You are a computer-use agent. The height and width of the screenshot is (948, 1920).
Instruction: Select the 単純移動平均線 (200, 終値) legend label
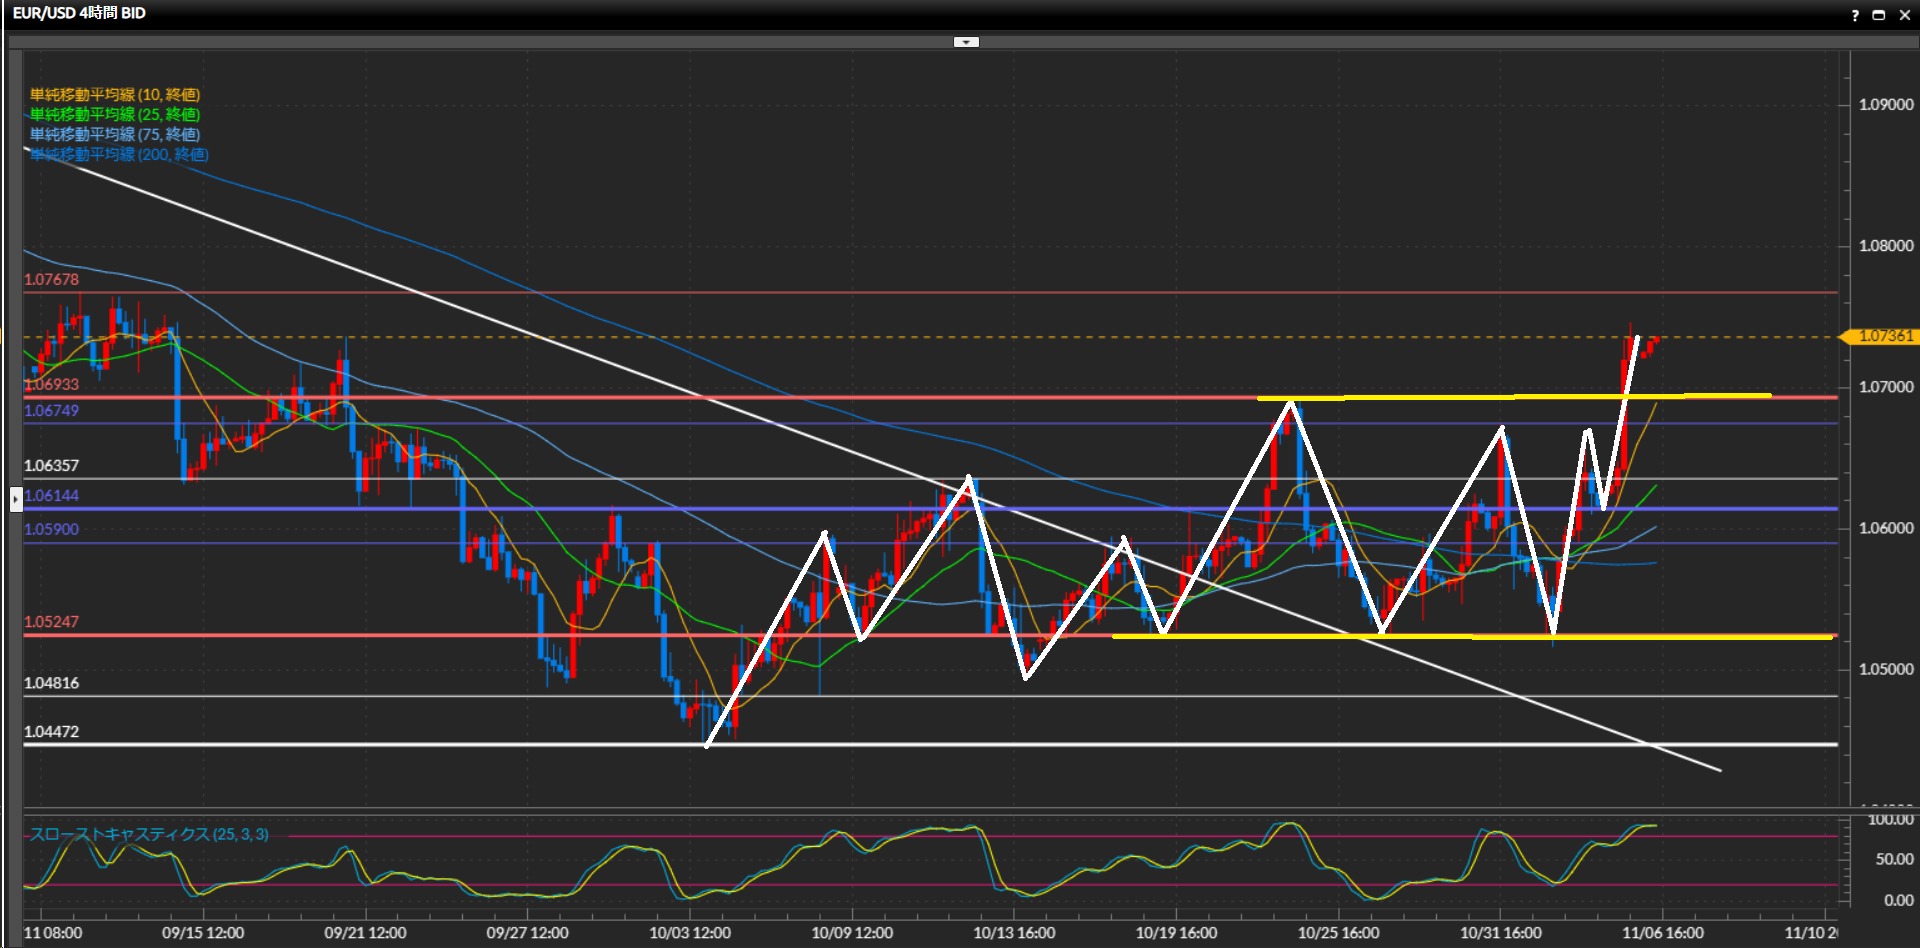(119, 154)
